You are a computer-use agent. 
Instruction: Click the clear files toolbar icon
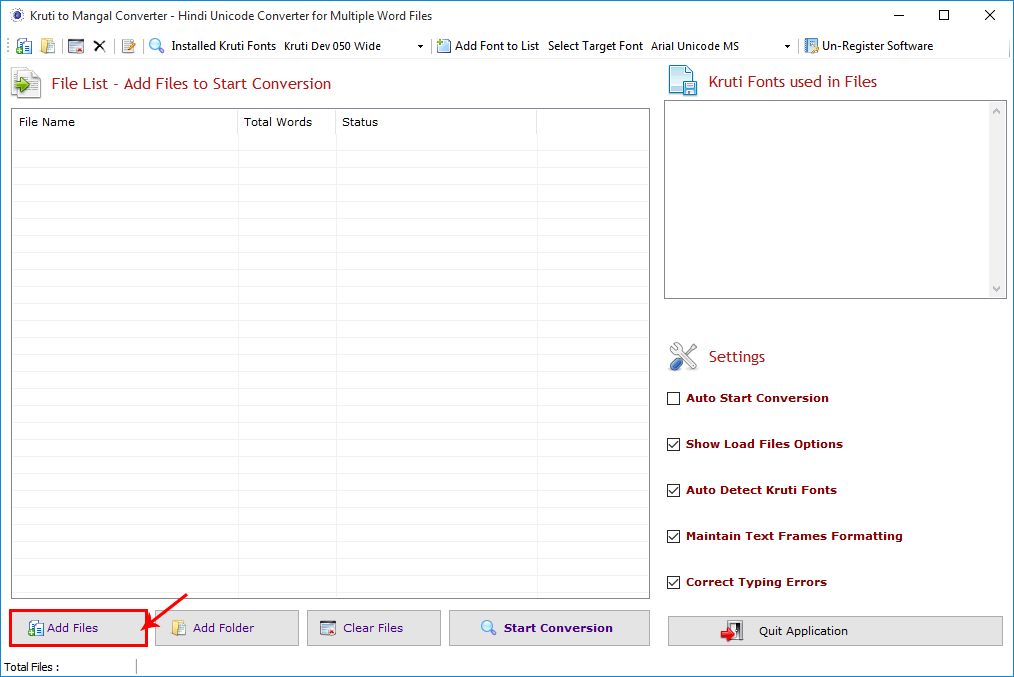coord(76,46)
